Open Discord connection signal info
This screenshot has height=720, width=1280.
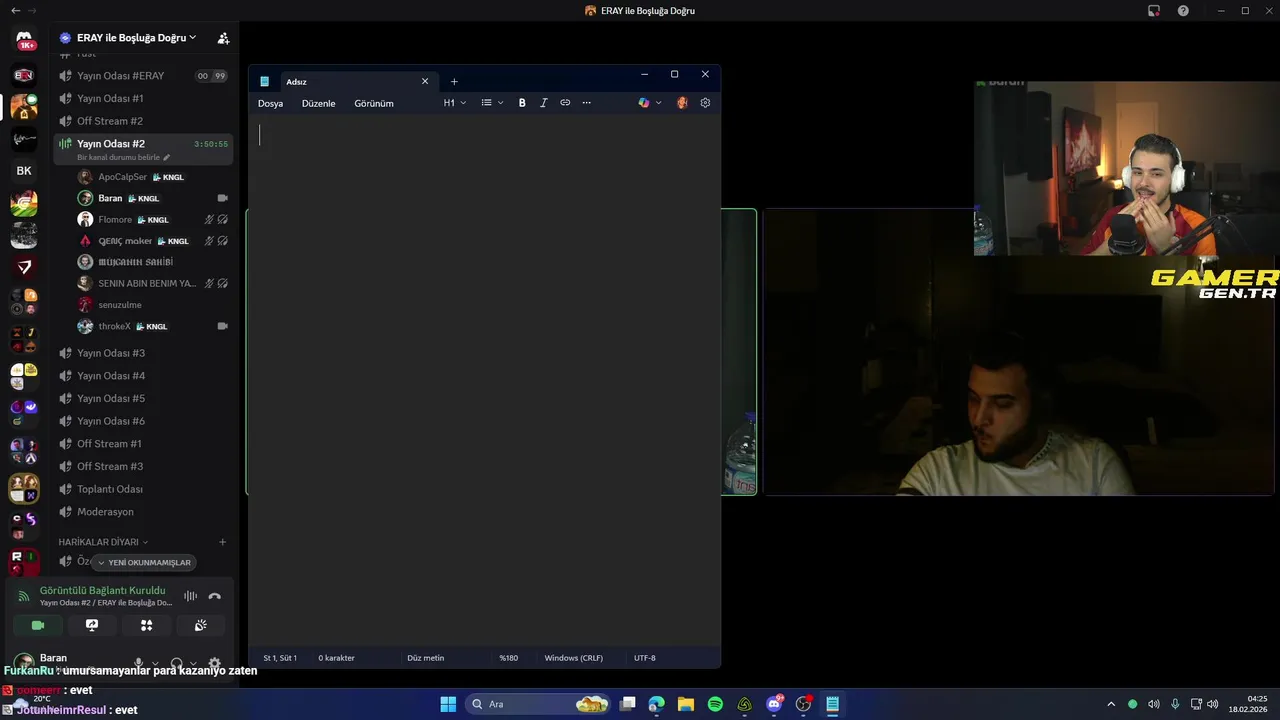pos(23,597)
